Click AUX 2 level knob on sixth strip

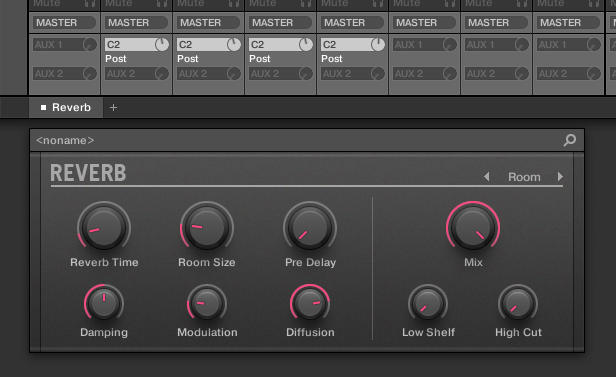[450, 73]
